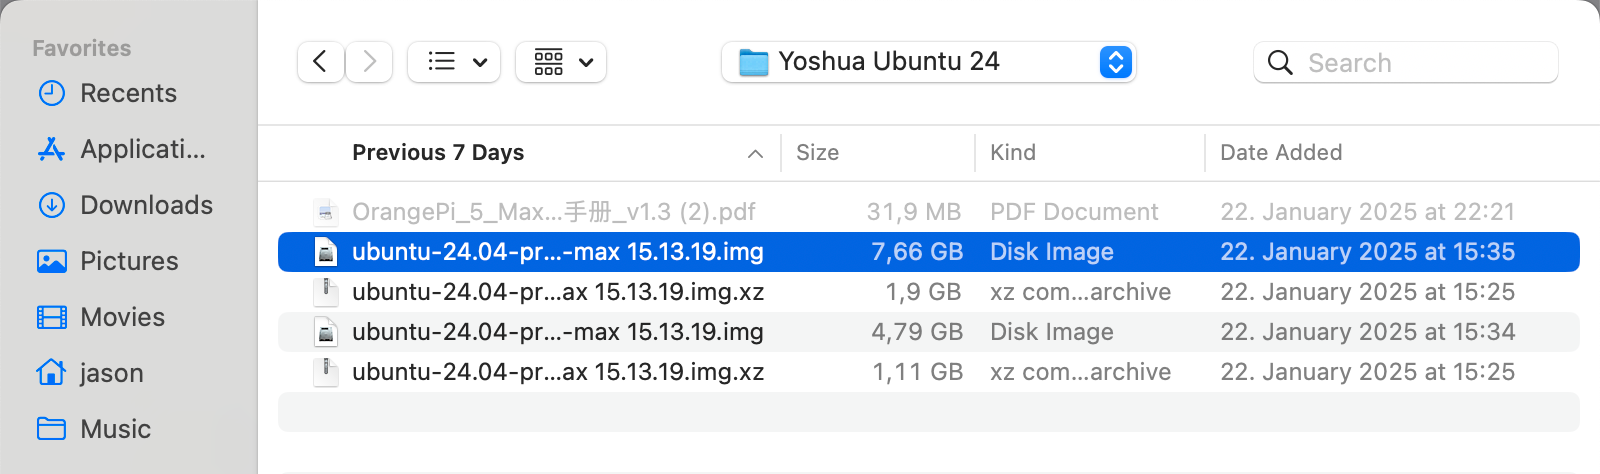Select the 4,79 GB disk image file
Screen dimensions: 1600x474
557,332
